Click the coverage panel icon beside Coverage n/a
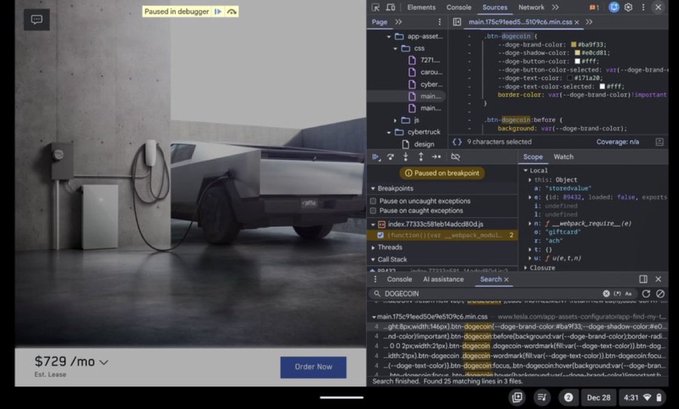Viewport: 679px width, 409px height. click(x=659, y=142)
